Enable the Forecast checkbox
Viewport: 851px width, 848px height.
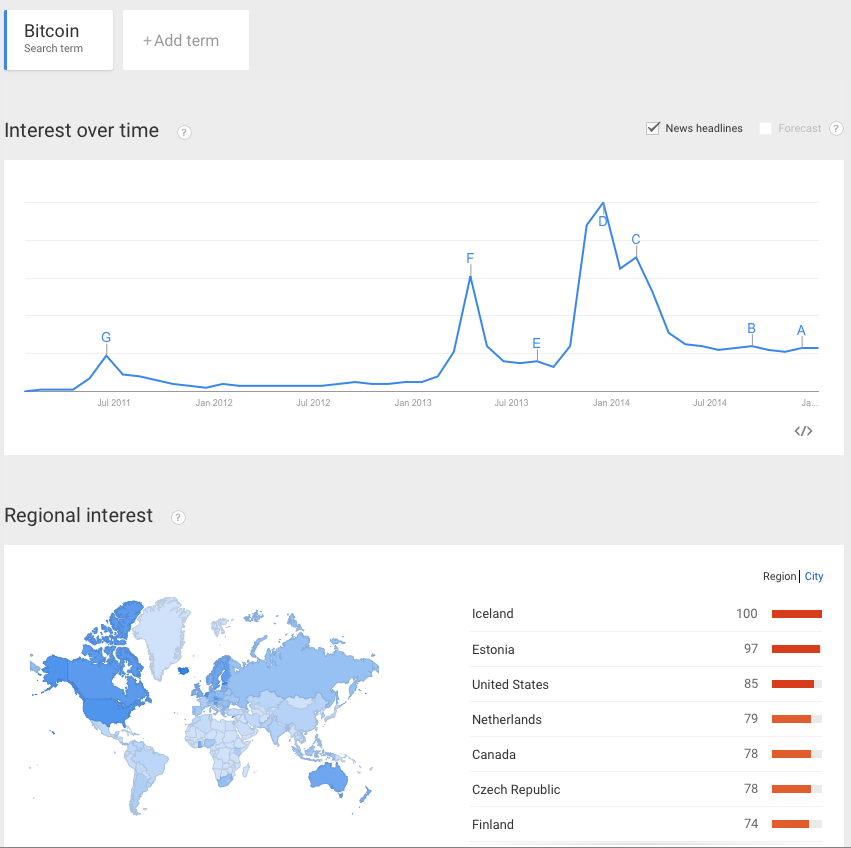tap(766, 128)
